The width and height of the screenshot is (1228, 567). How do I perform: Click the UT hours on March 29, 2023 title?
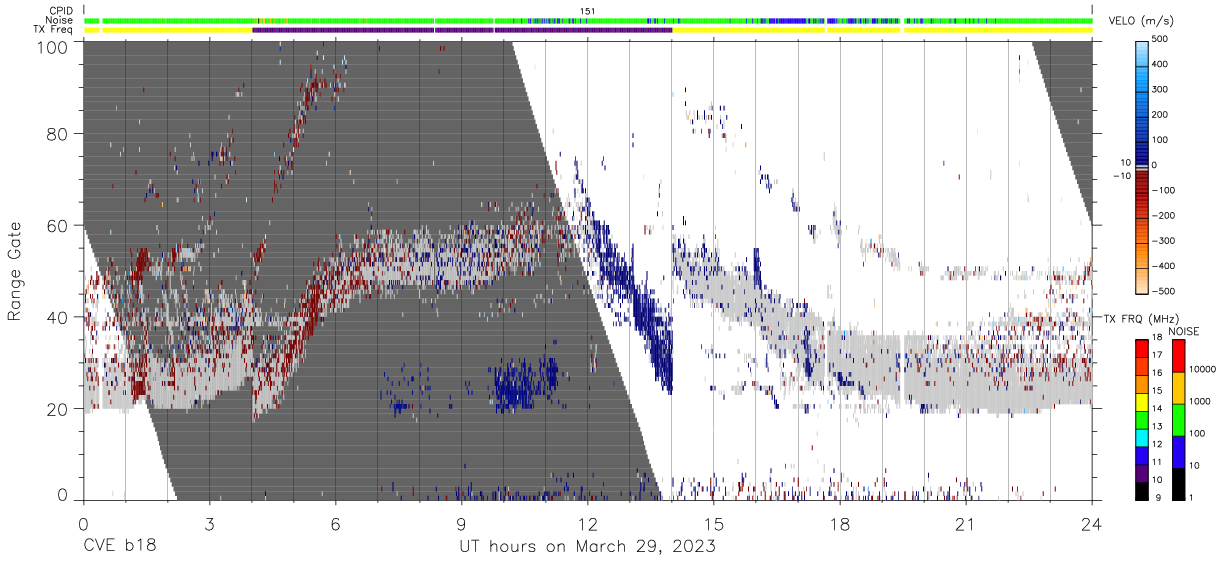click(587, 547)
